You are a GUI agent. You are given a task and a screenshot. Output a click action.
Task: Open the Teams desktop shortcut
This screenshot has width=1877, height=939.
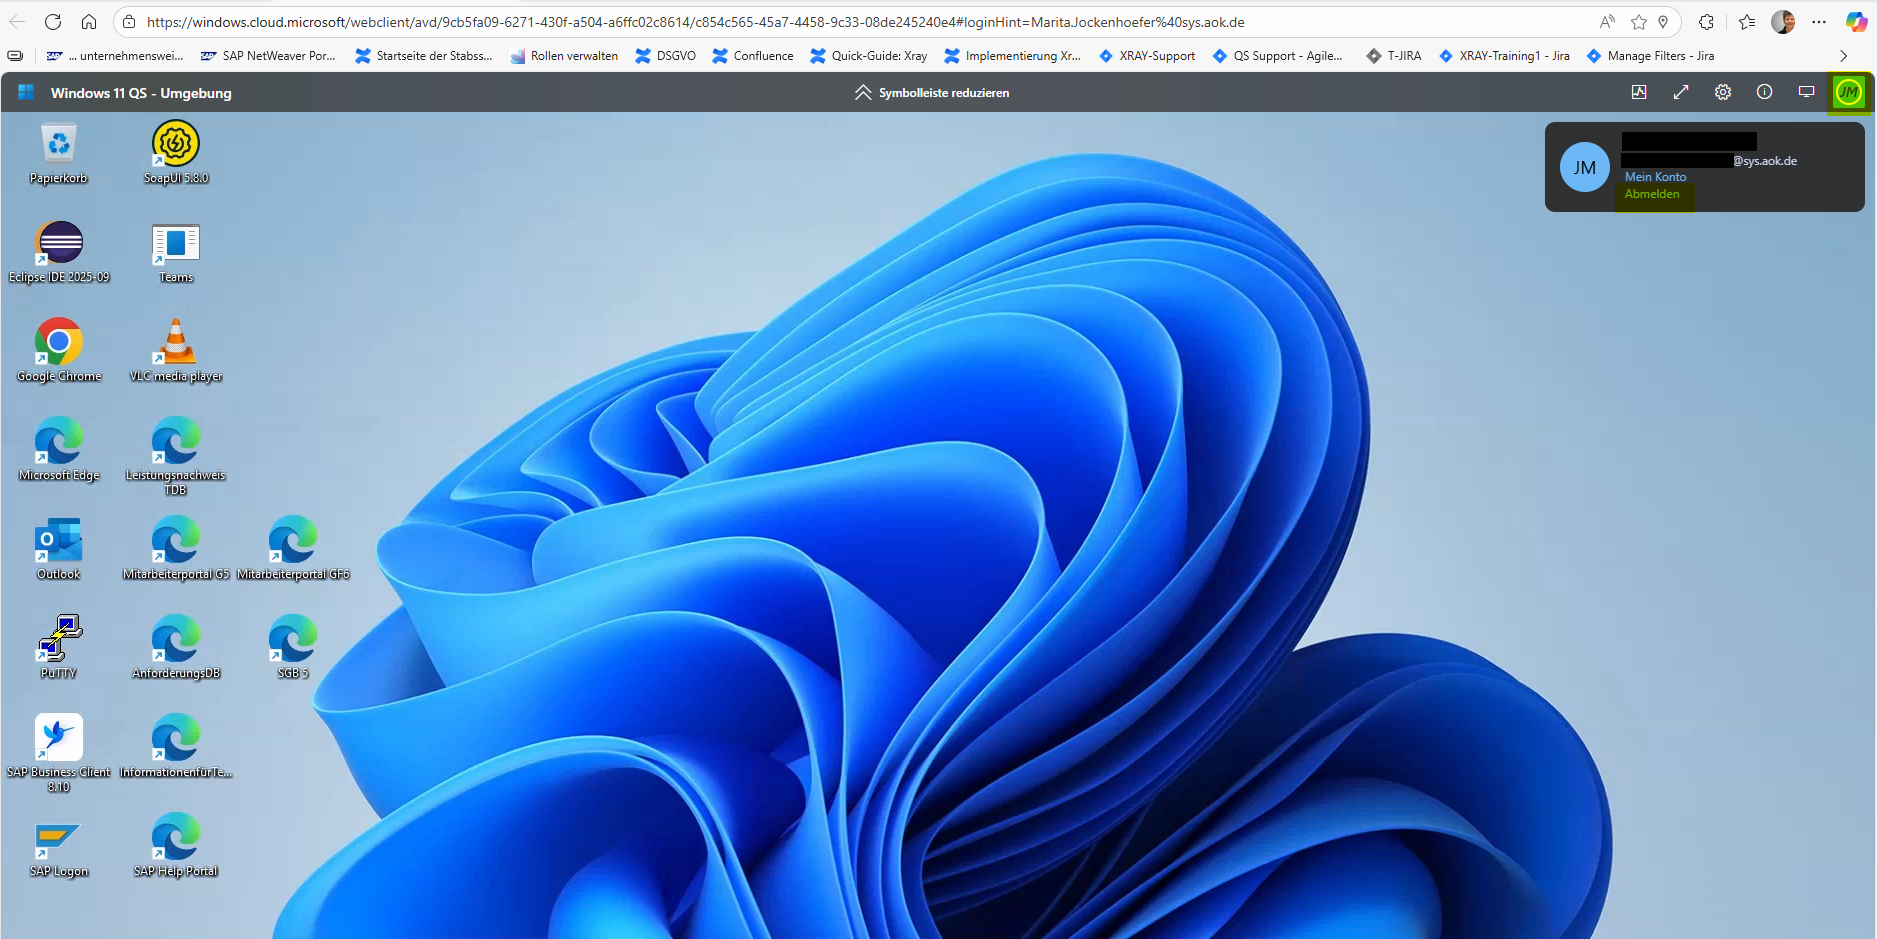(x=176, y=244)
